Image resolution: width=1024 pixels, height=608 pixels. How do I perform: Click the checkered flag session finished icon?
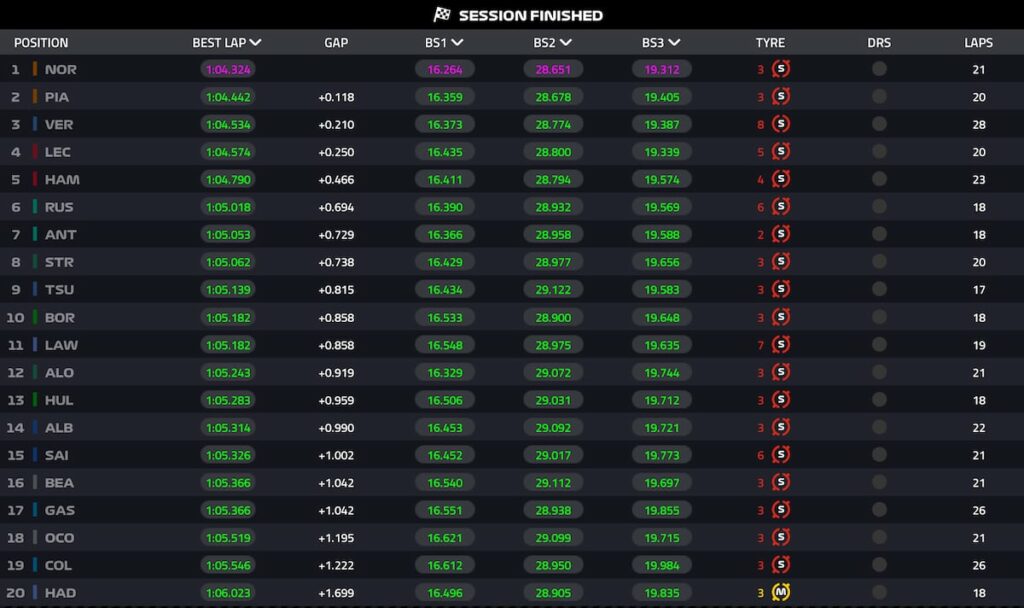pyautogui.click(x=442, y=14)
